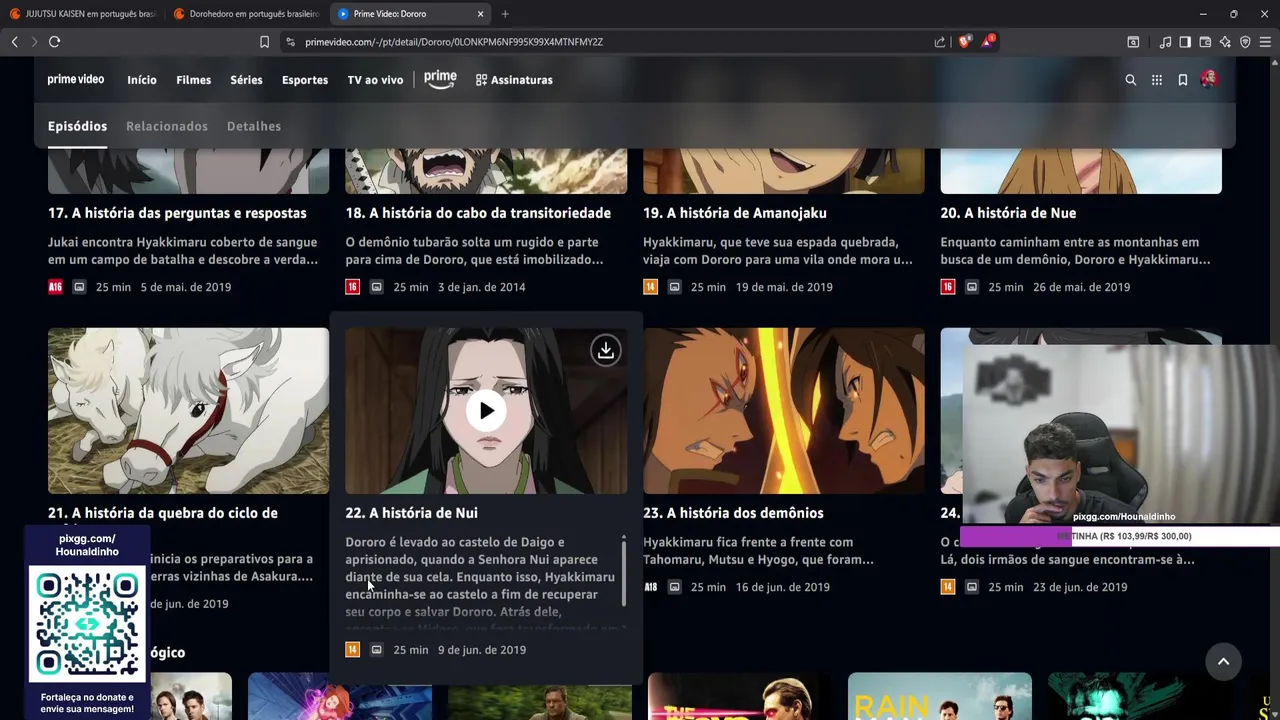This screenshot has width=1280, height=720.
Task: Open the browser share page icon
Action: tap(940, 42)
